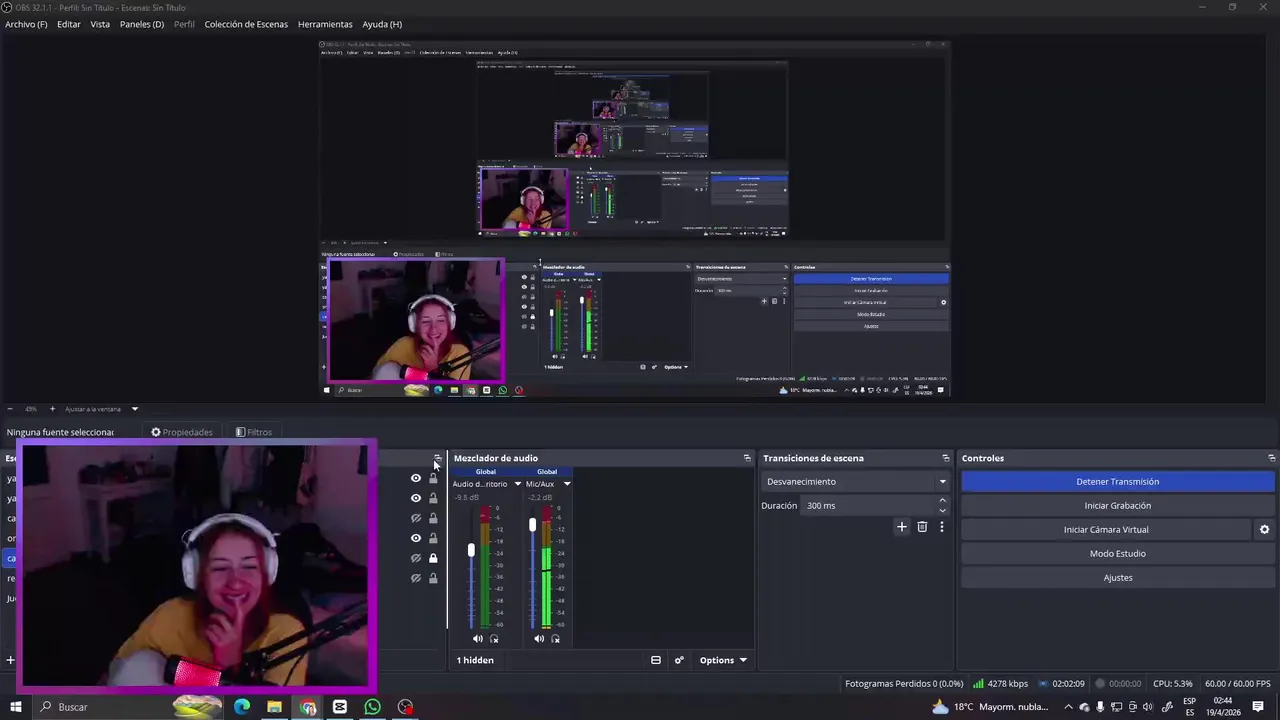
Task: Undock the Transiciones de escena panel
Action: pyautogui.click(x=945, y=458)
